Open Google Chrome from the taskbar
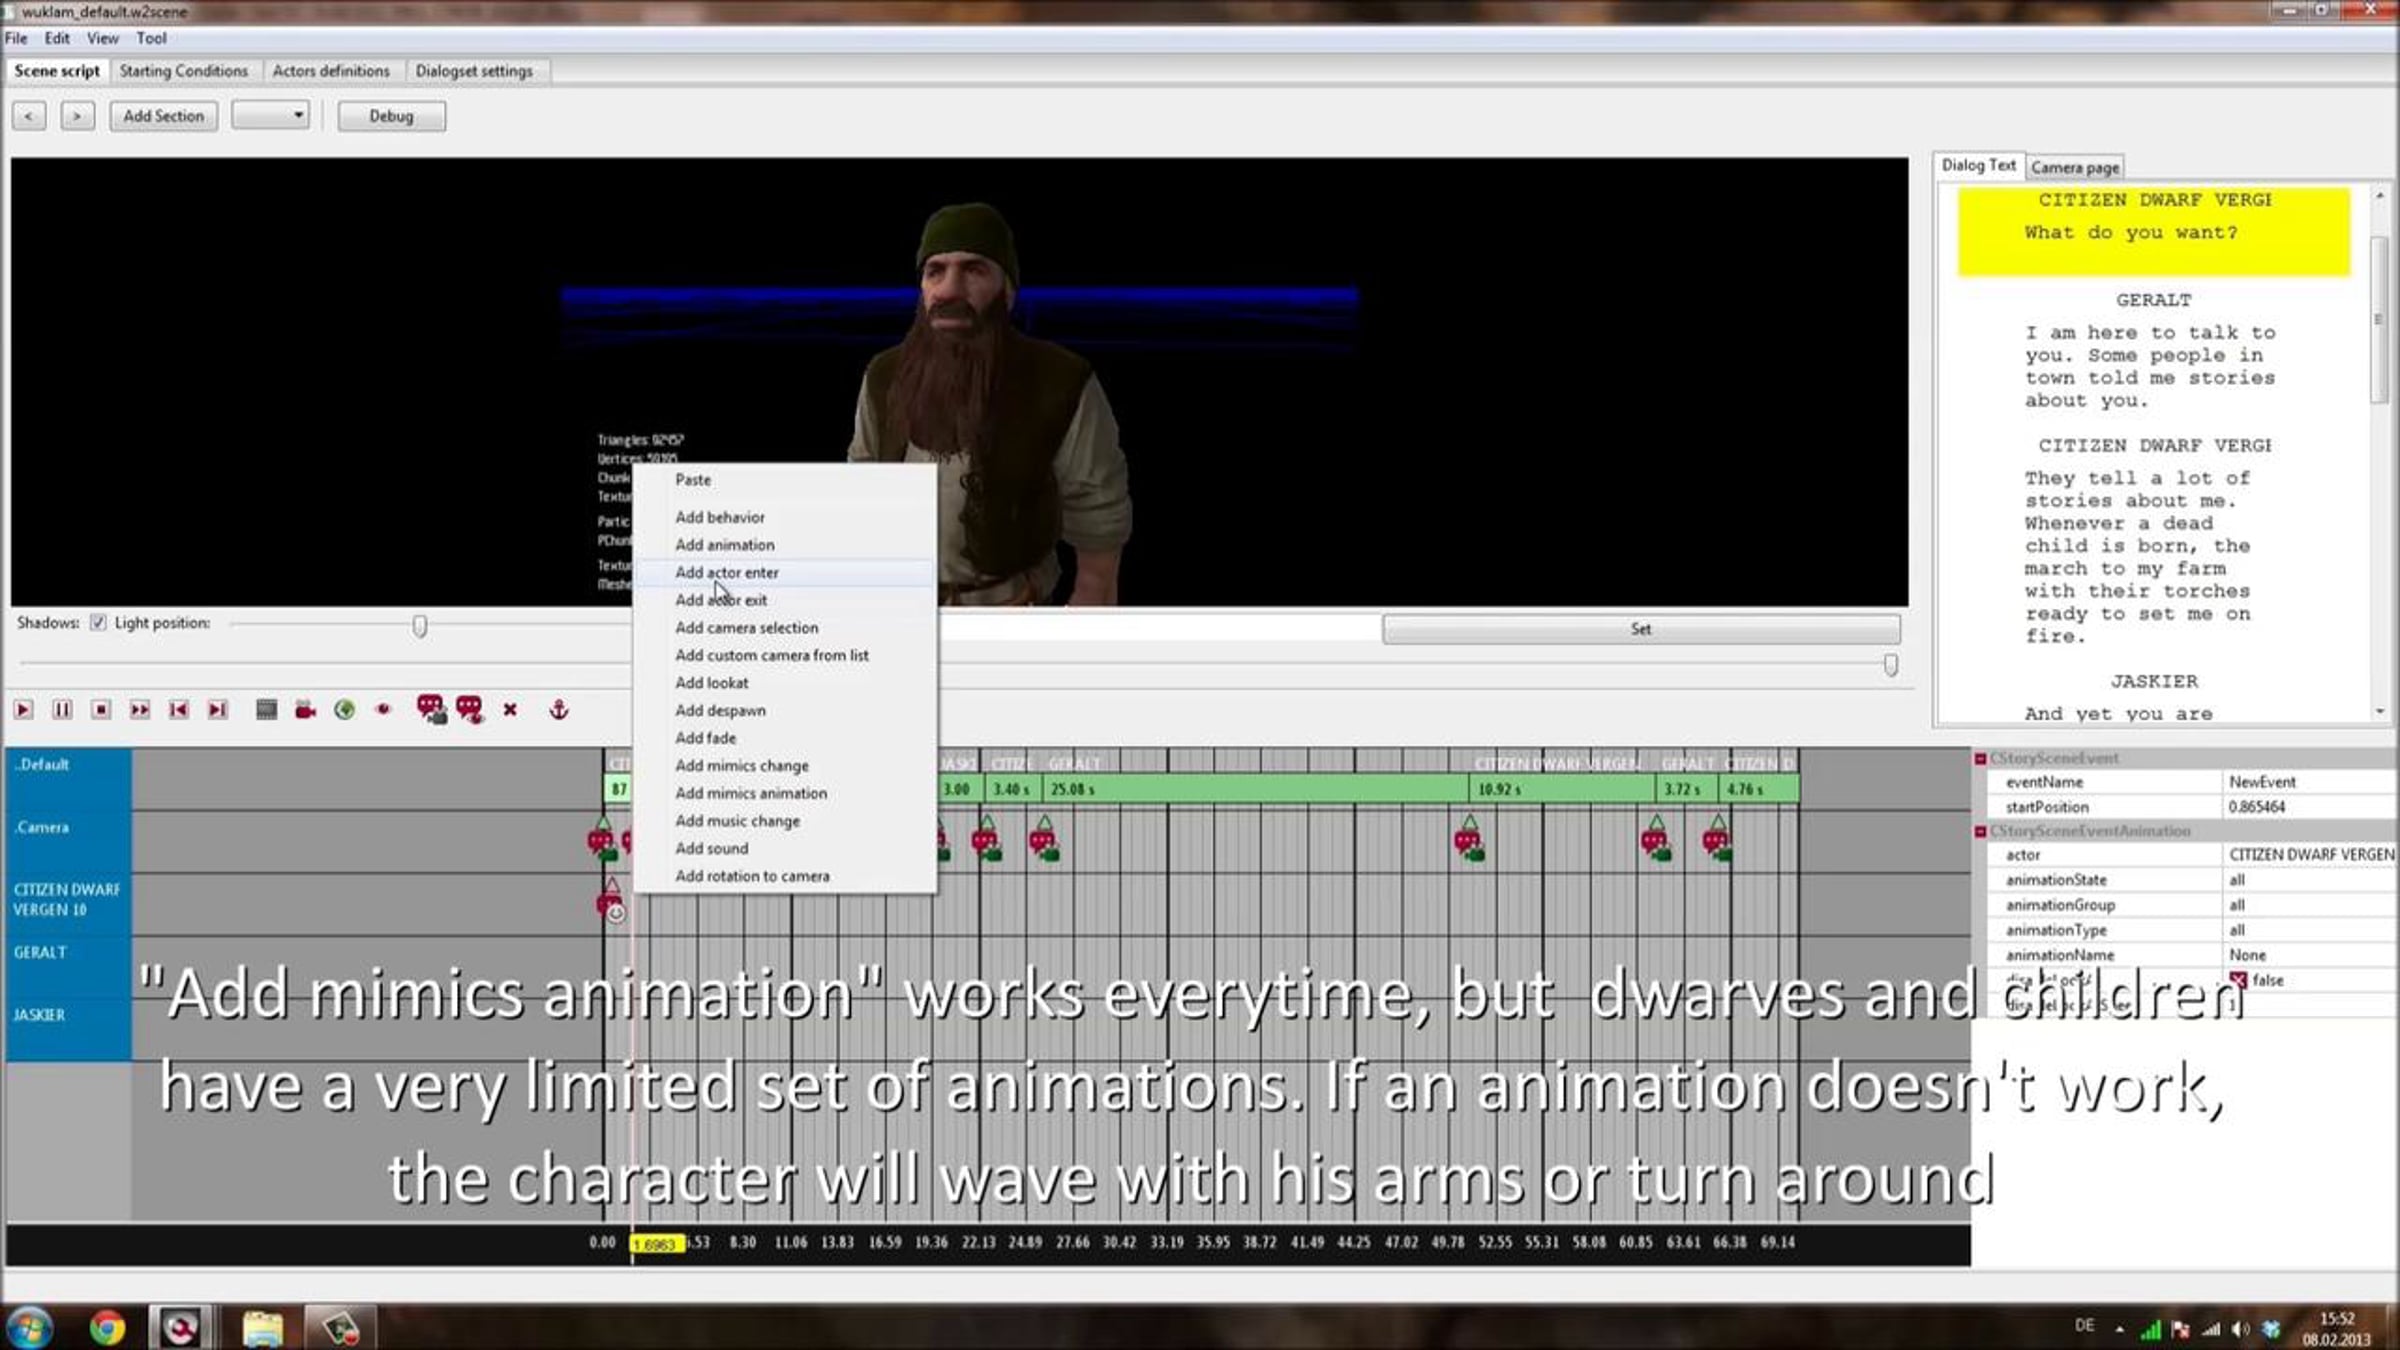 (x=107, y=1328)
